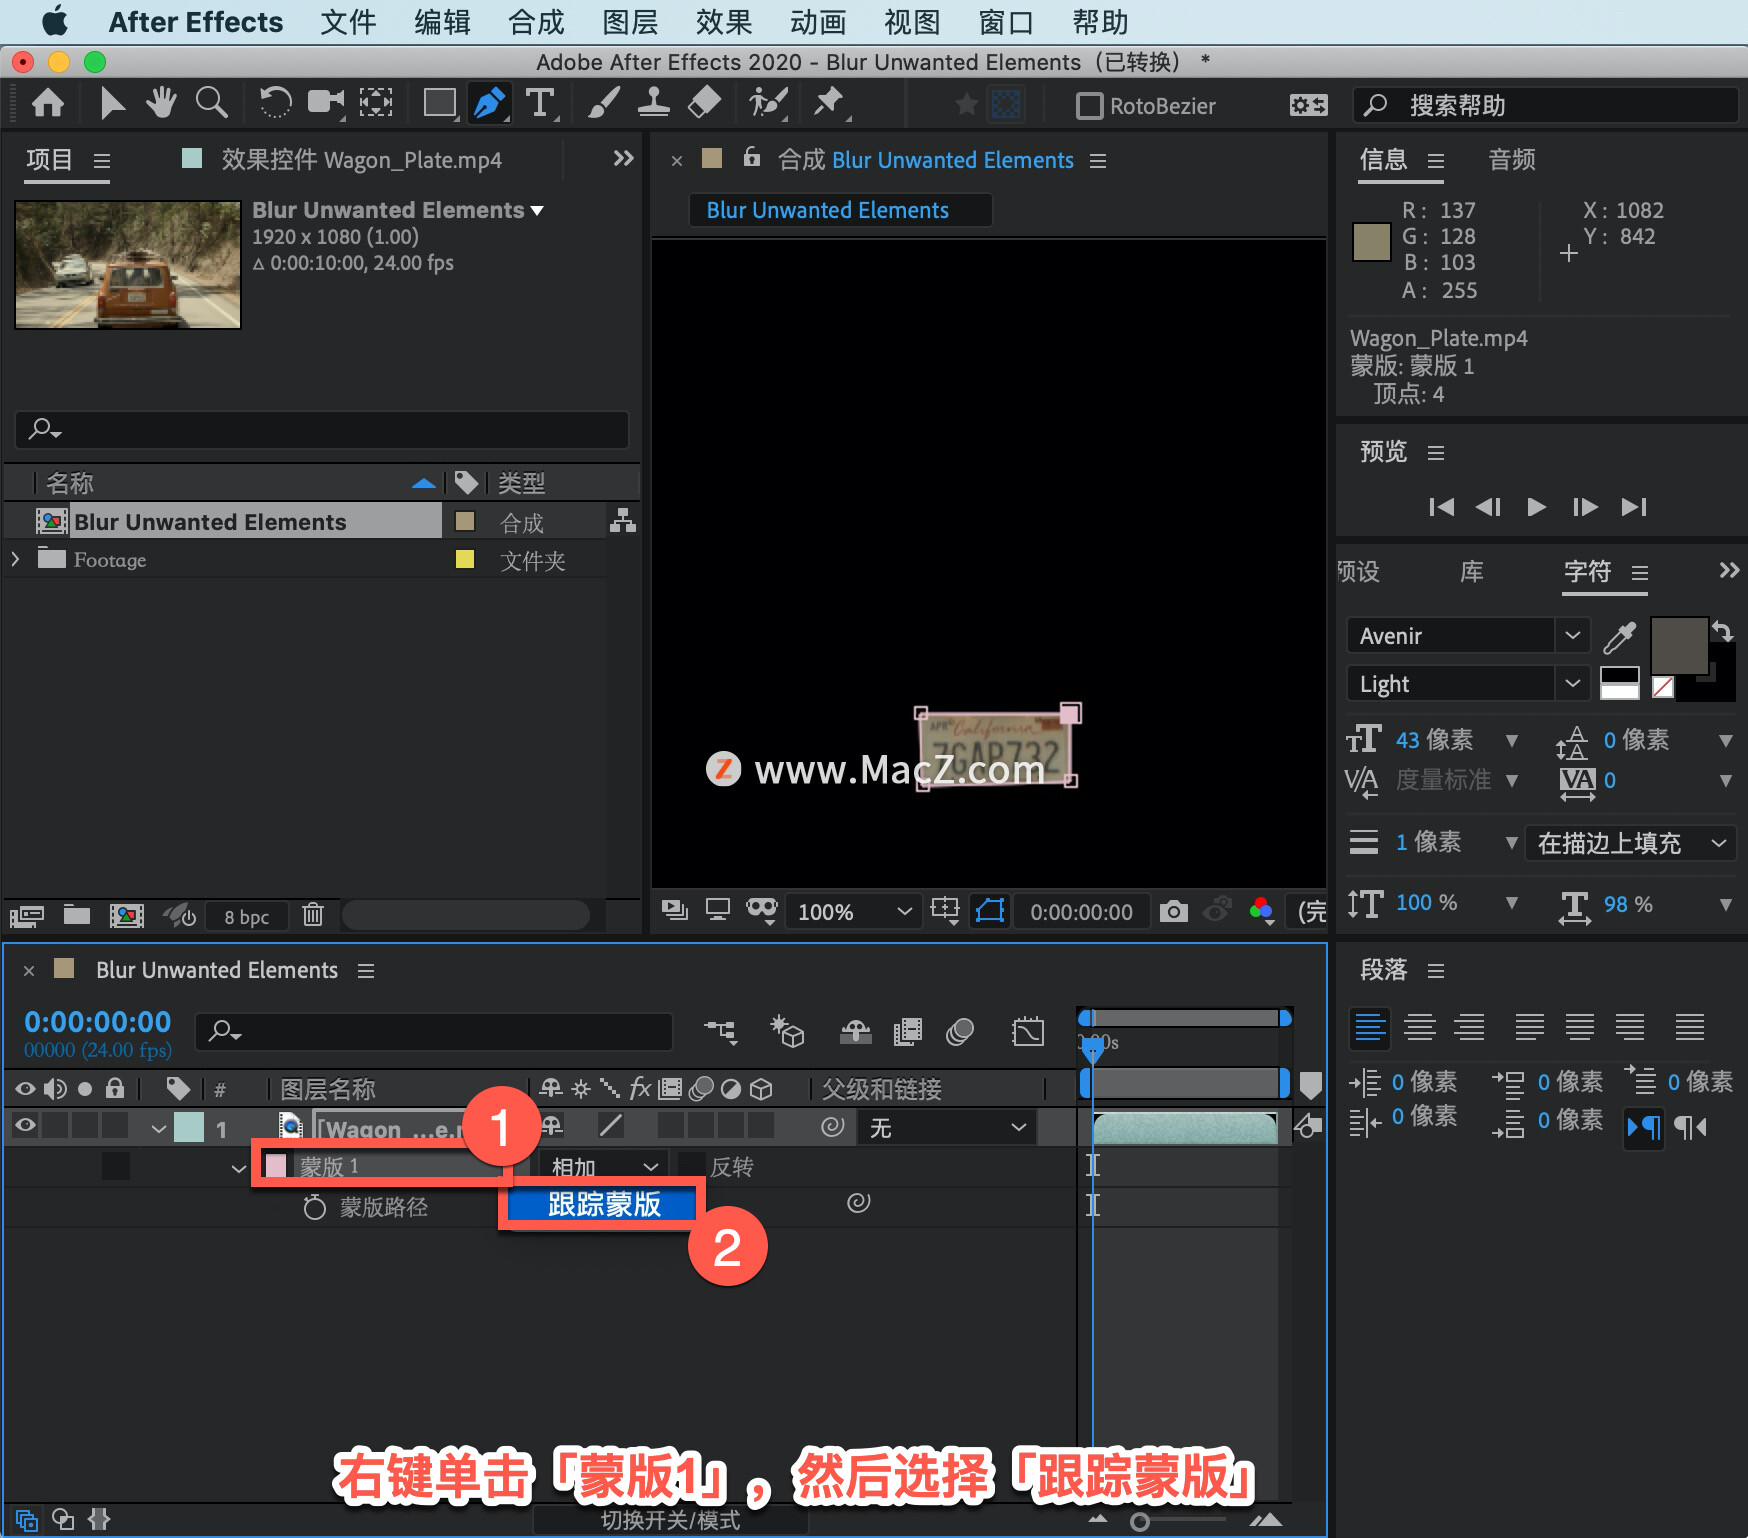Screen dimensions: 1748x1538
Task: Toggle the 反转 mask invert checkbox
Action: (x=691, y=1166)
